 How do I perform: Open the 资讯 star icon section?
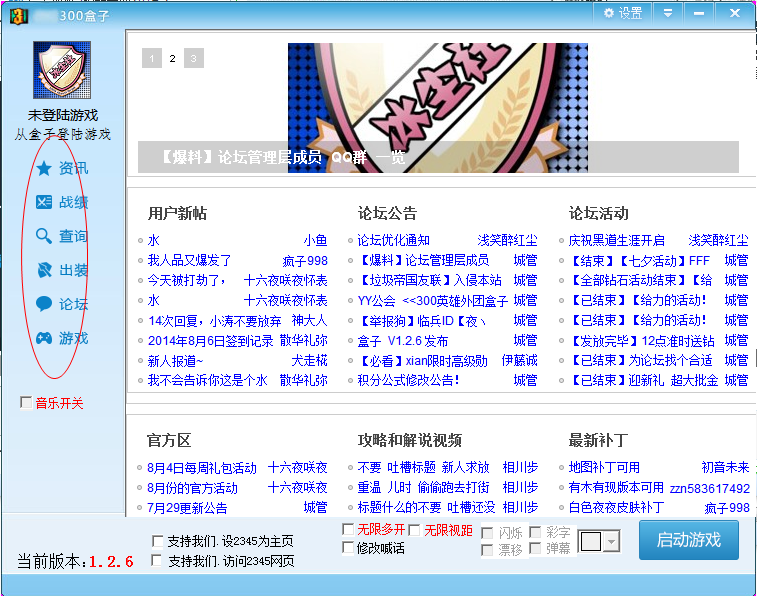[x=44, y=168]
